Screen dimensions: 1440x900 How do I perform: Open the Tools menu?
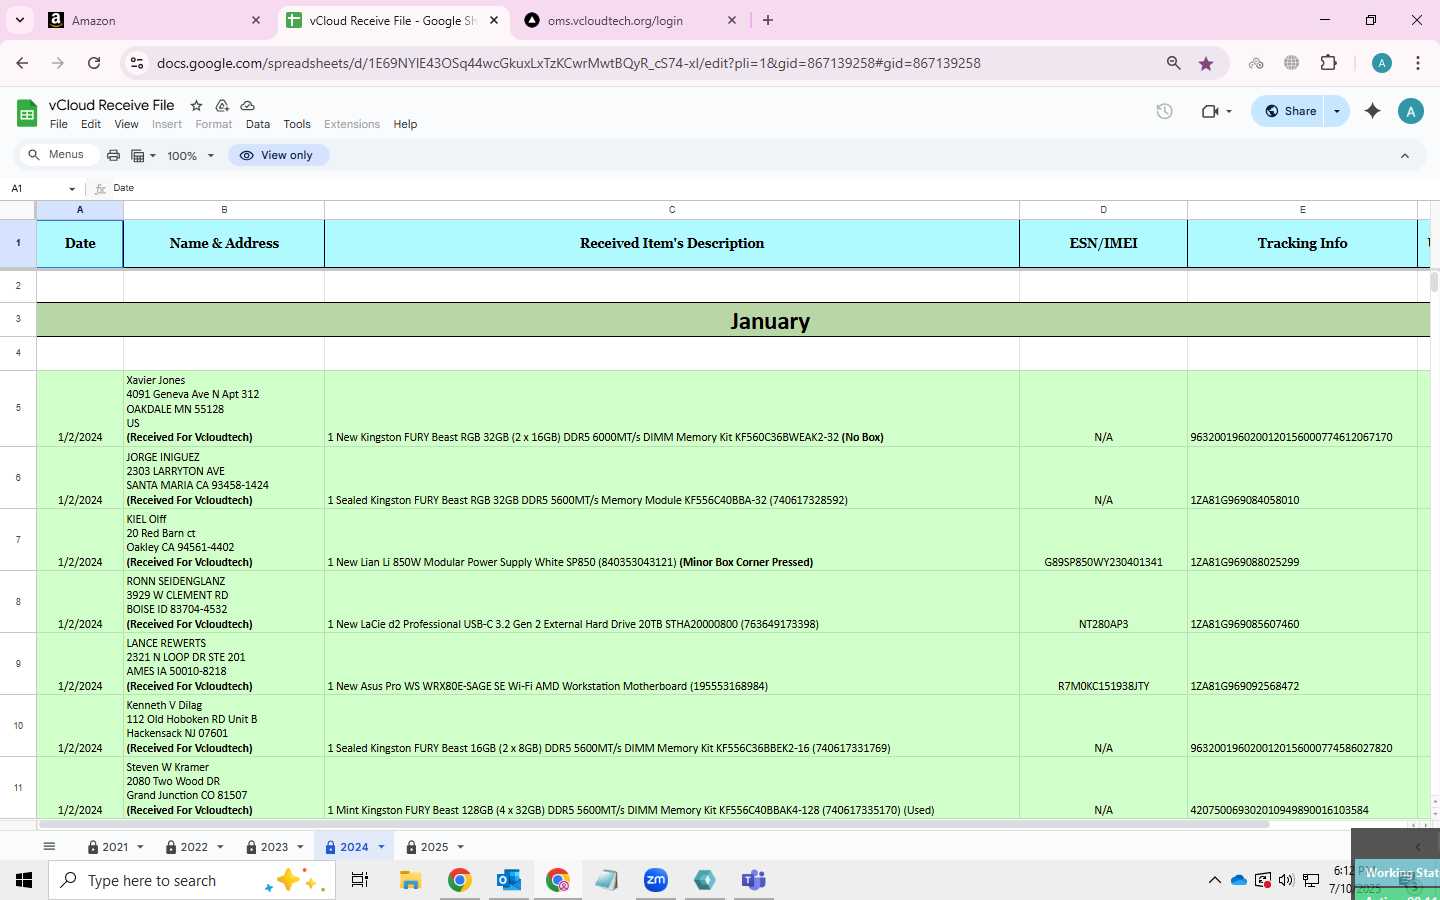coord(297,124)
